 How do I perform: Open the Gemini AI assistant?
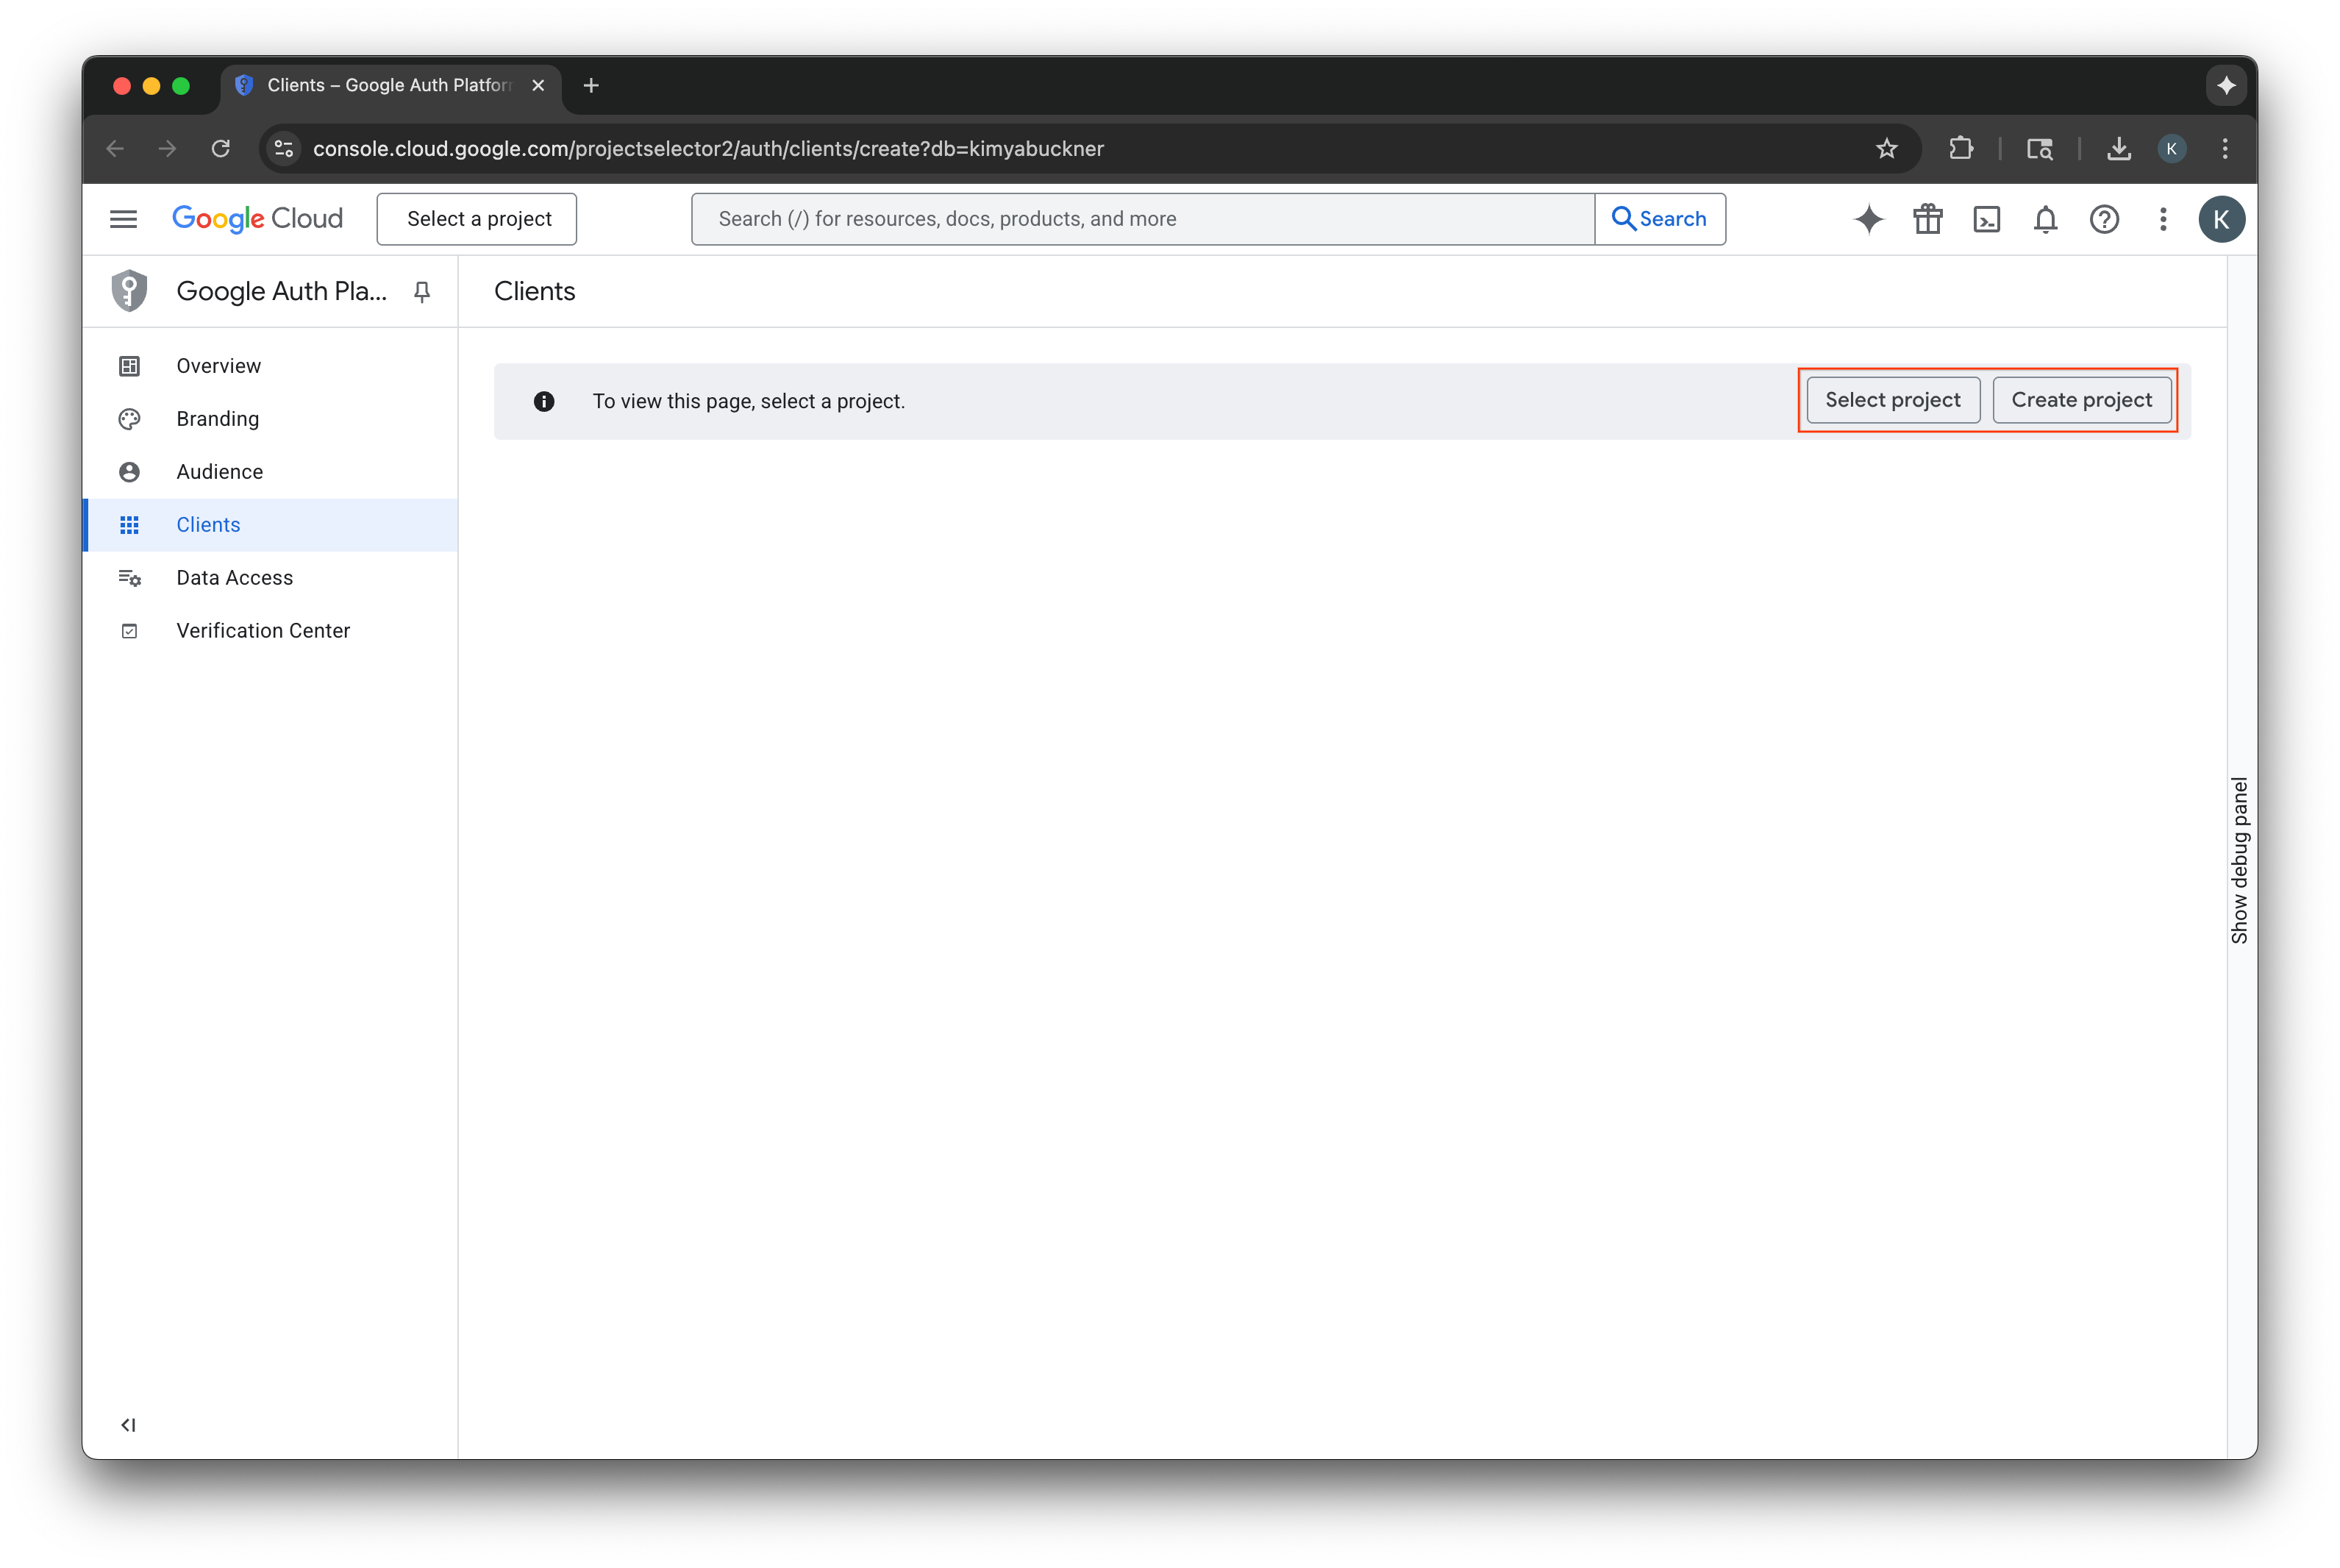pos(1868,219)
